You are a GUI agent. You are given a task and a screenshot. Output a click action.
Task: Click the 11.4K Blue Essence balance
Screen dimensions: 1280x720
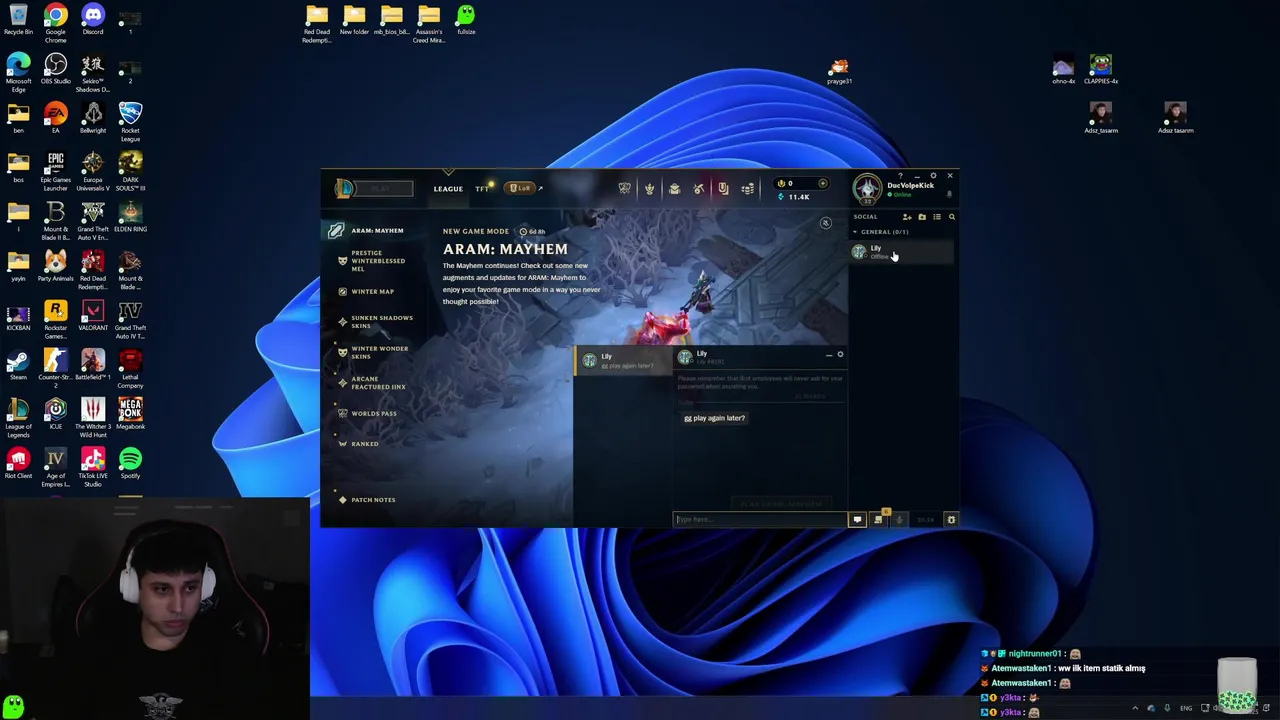[x=793, y=197]
